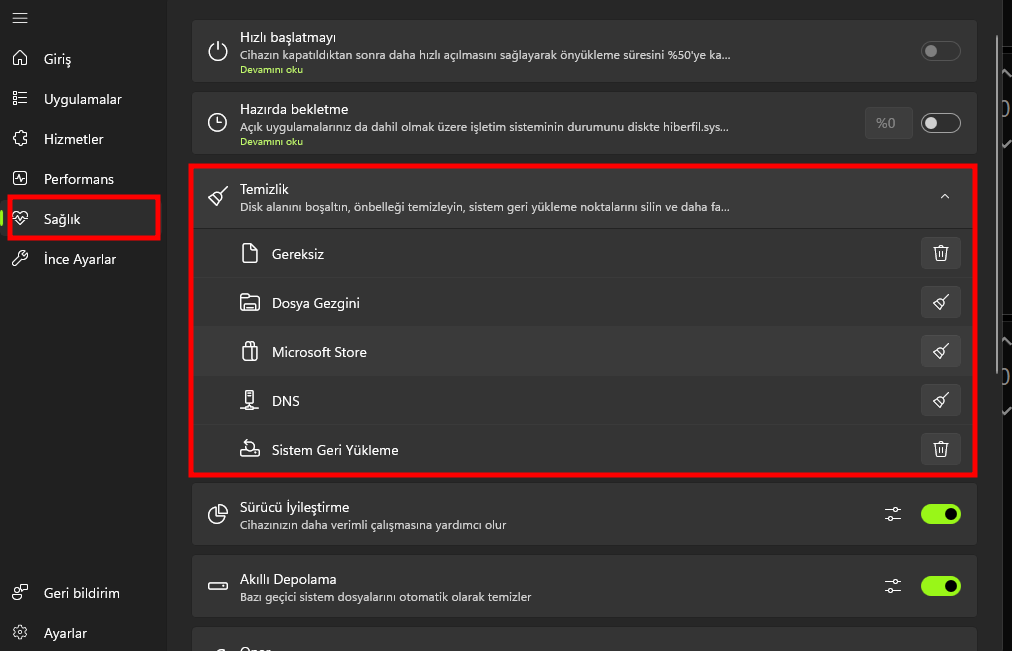This screenshot has width=1012, height=651.
Task: Open Akıllı Depolama options sliders icon
Action: pyautogui.click(x=893, y=586)
